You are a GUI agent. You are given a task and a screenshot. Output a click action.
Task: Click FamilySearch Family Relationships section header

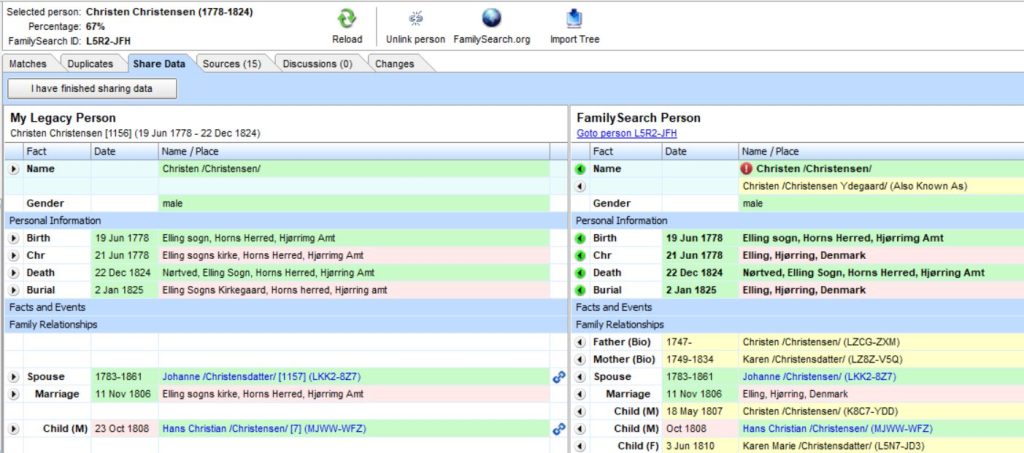tap(797, 324)
